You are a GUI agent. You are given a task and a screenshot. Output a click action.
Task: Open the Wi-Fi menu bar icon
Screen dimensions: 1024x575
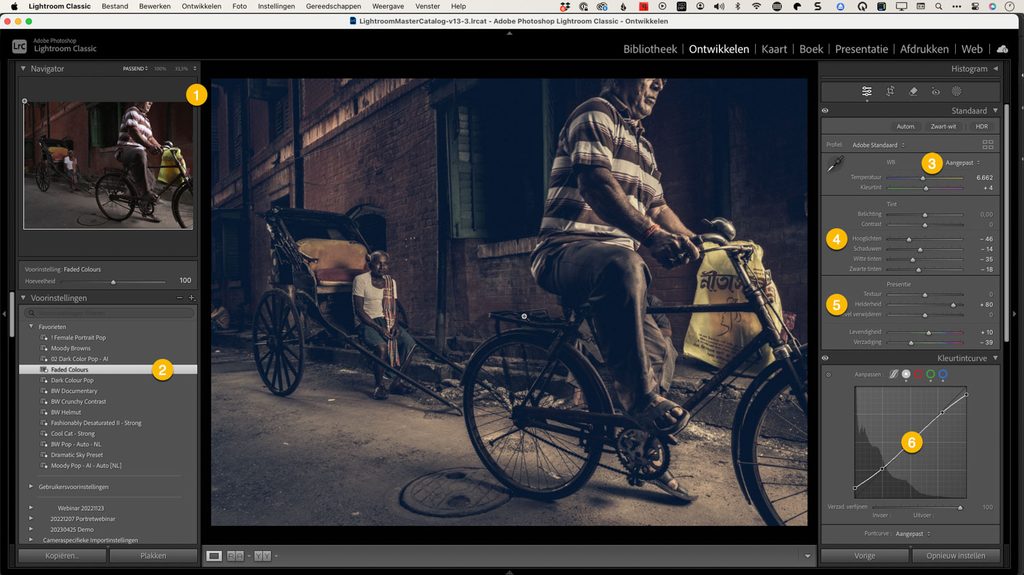[756, 6]
